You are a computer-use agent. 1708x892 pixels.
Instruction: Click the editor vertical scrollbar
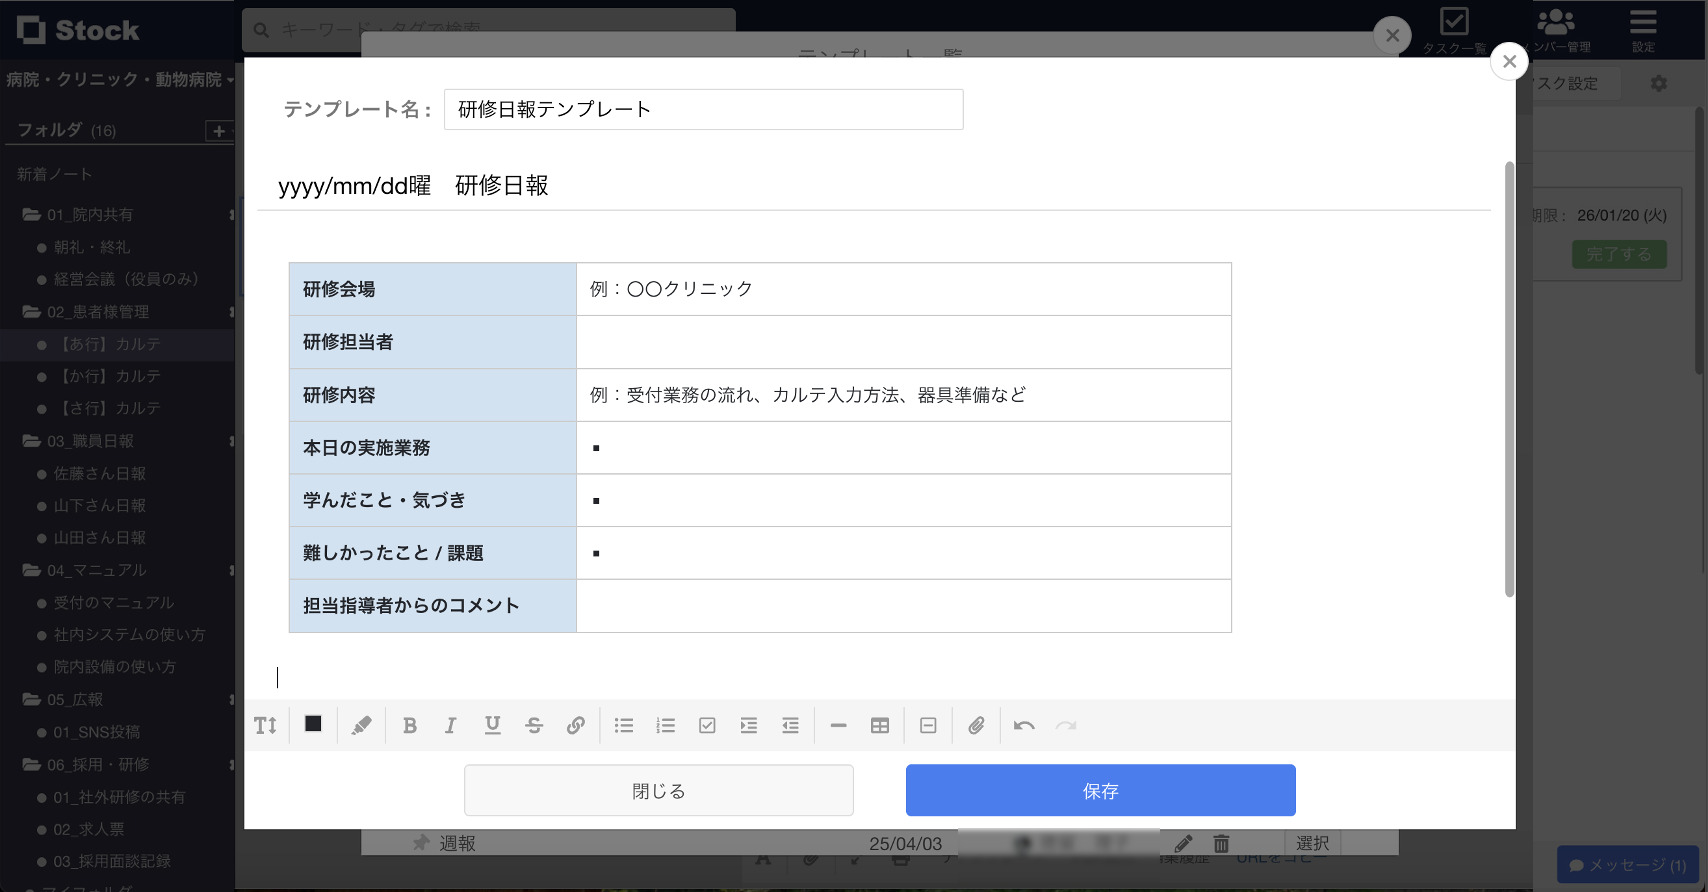tap(1509, 379)
